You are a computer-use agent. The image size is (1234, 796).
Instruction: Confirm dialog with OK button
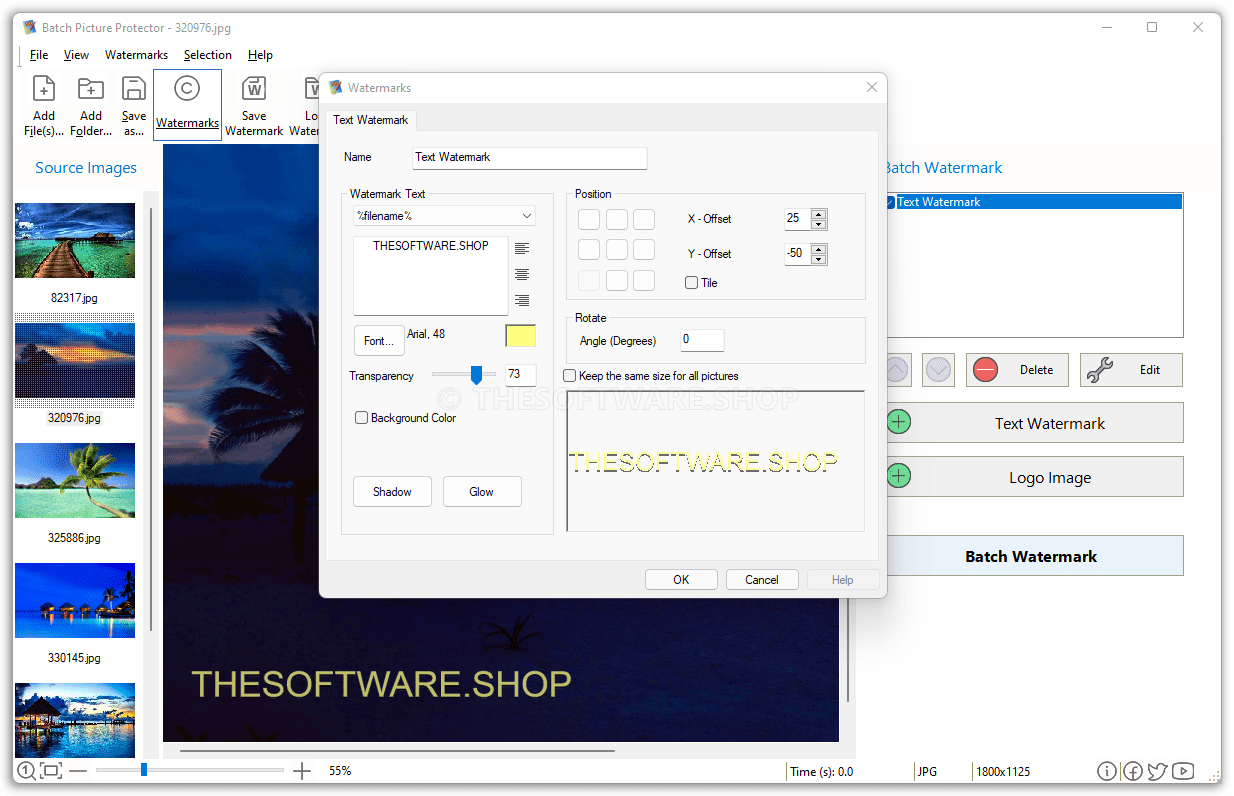click(x=681, y=580)
